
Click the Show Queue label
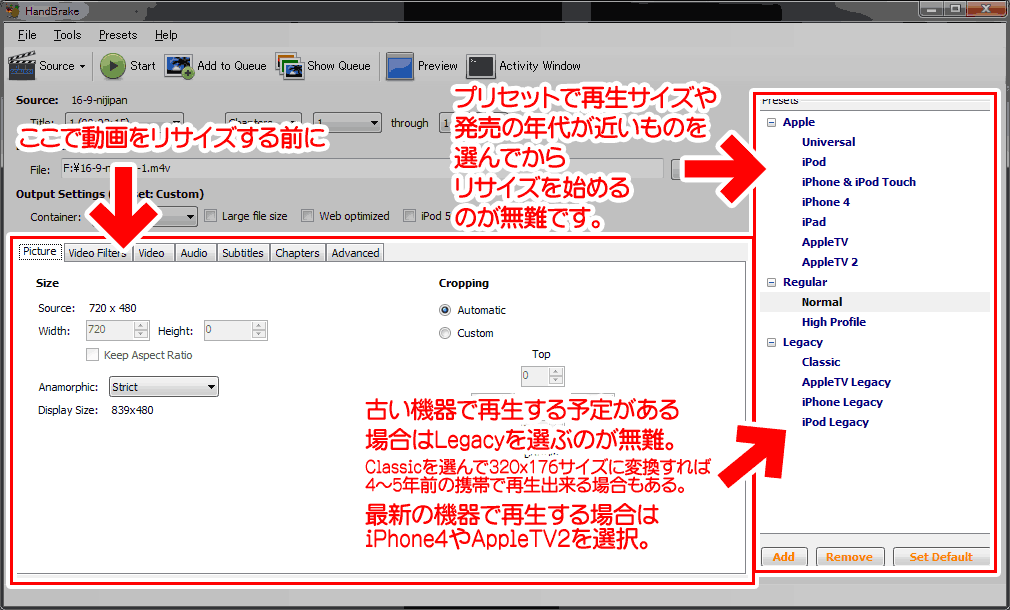point(339,66)
